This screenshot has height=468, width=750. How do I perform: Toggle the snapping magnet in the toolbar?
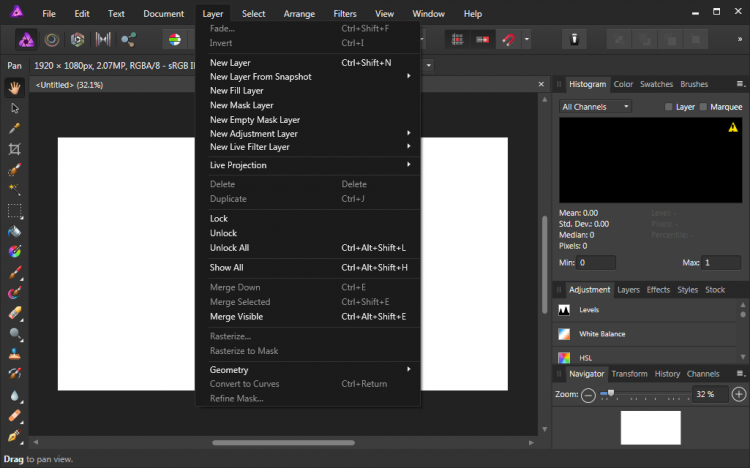[x=508, y=40]
